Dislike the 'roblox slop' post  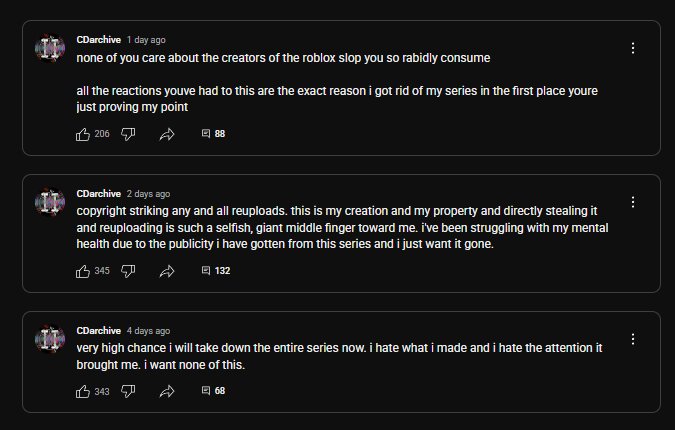pyautogui.click(x=128, y=134)
